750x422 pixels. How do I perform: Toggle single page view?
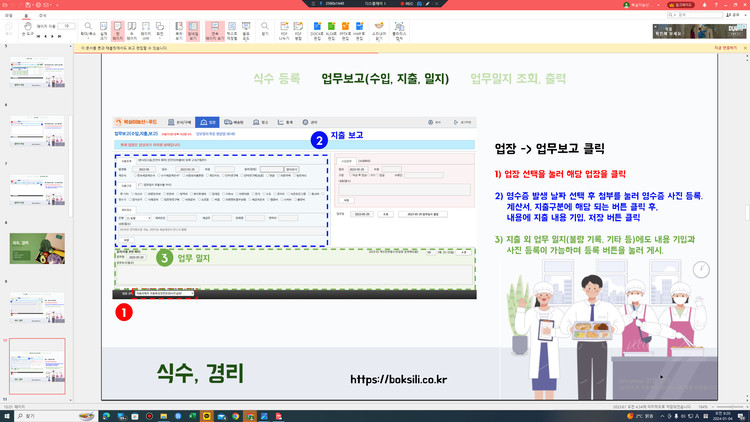click(x=118, y=31)
